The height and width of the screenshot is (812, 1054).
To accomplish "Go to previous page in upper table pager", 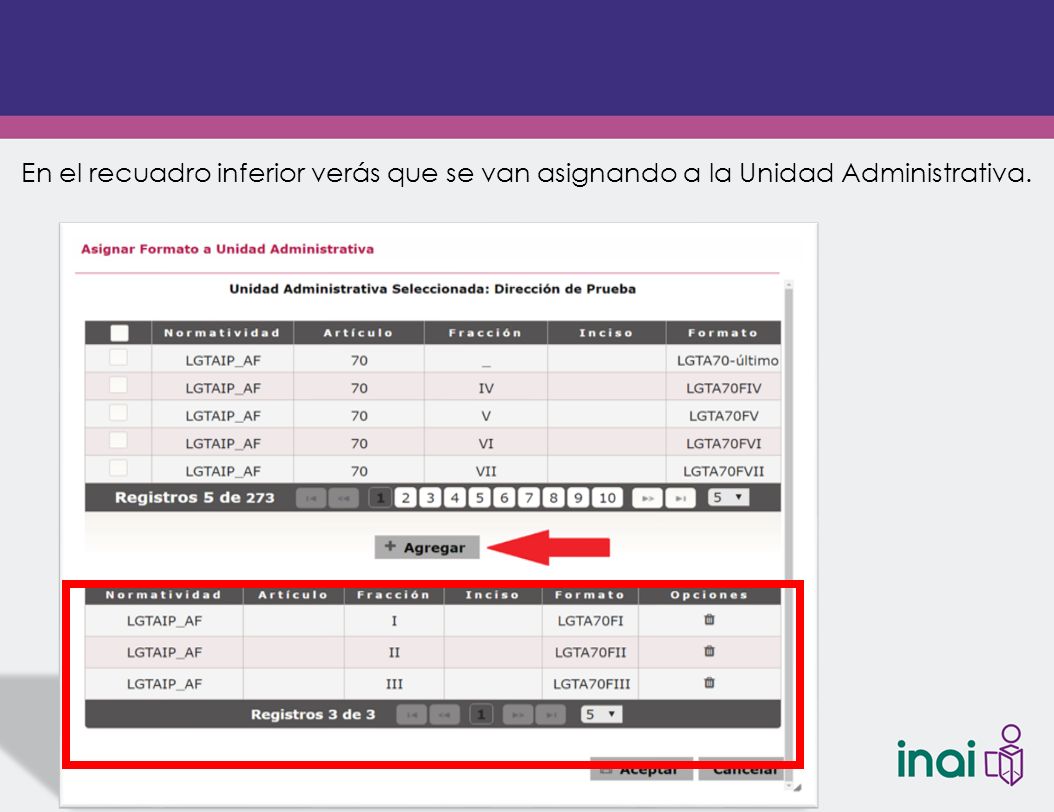I will 343,498.
